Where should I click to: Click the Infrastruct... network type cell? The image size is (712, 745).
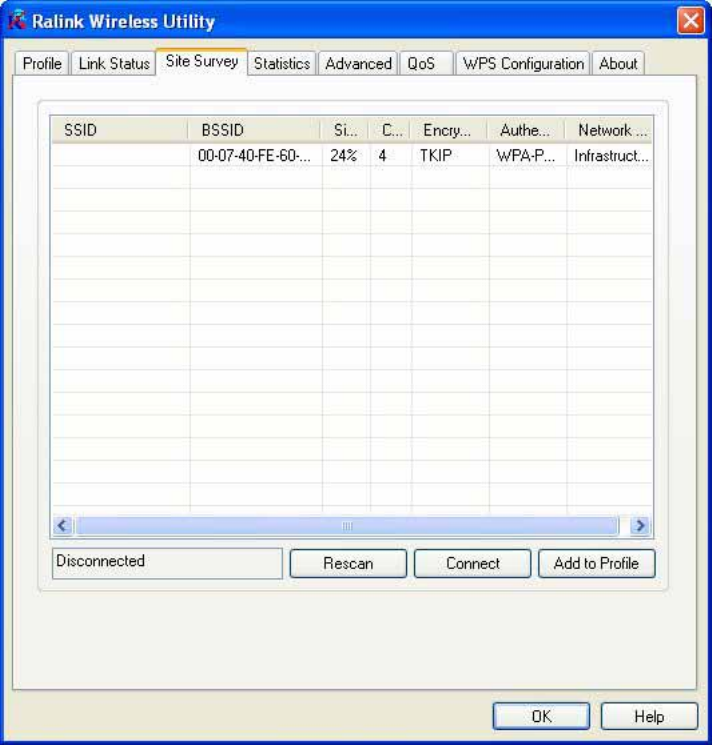[x=611, y=155]
